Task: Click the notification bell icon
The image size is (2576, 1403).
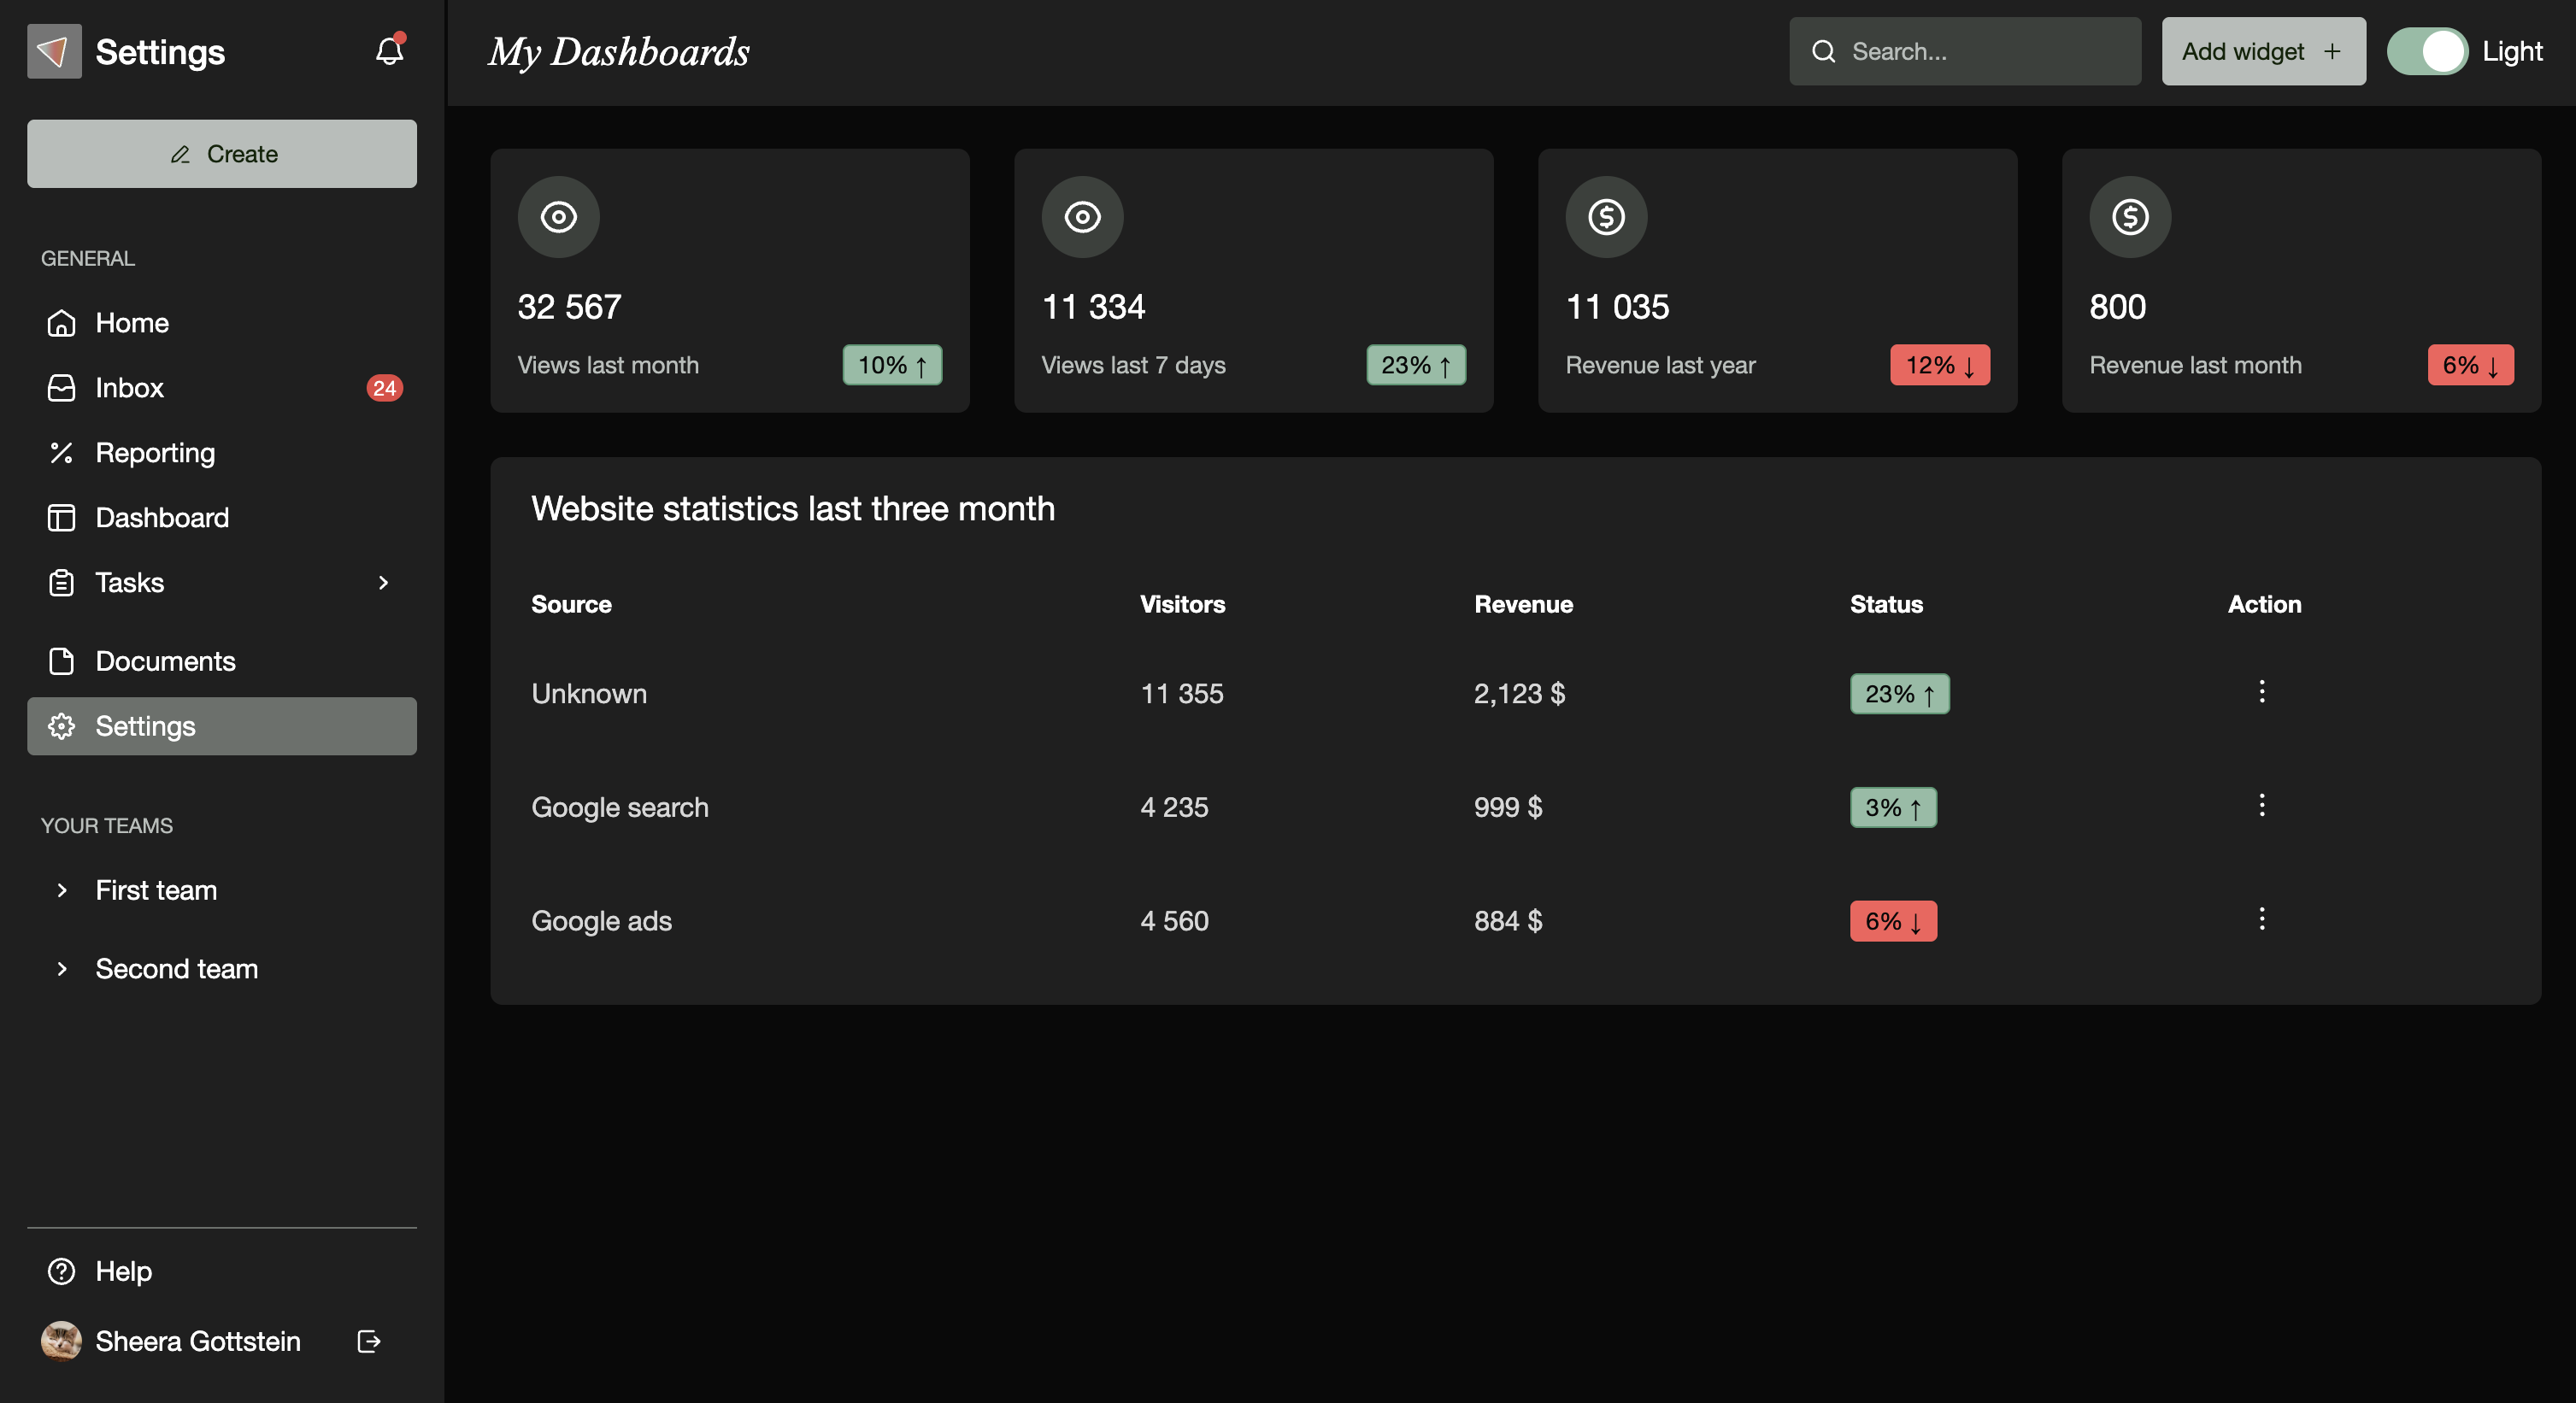Action: click(x=389, y=51)
